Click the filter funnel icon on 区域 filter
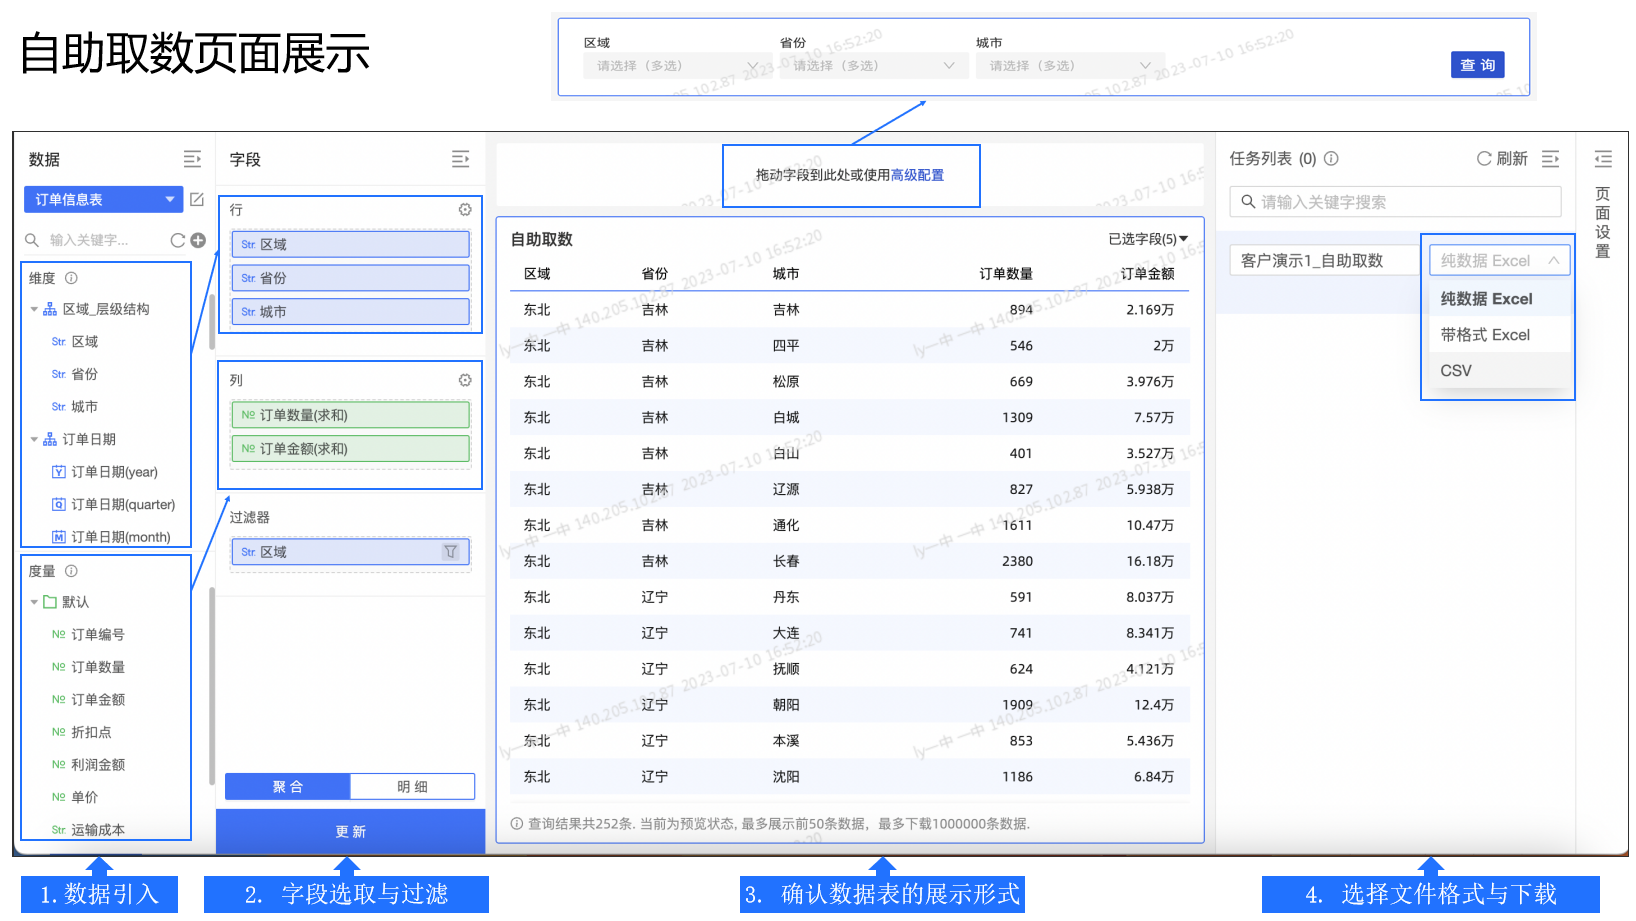 tap(450, 552)
